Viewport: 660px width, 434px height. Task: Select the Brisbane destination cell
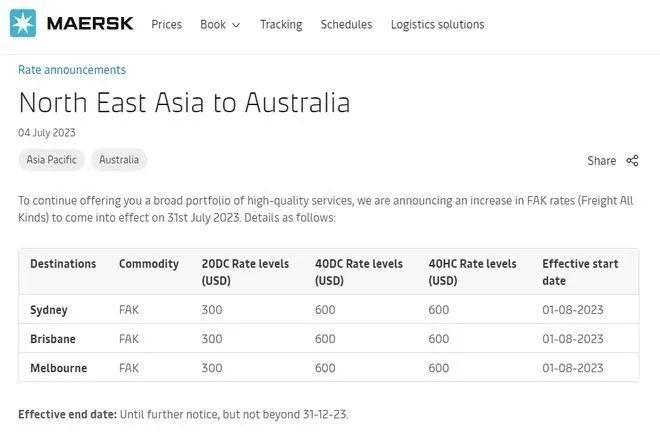pyautogui.click(x=53, y=339)
